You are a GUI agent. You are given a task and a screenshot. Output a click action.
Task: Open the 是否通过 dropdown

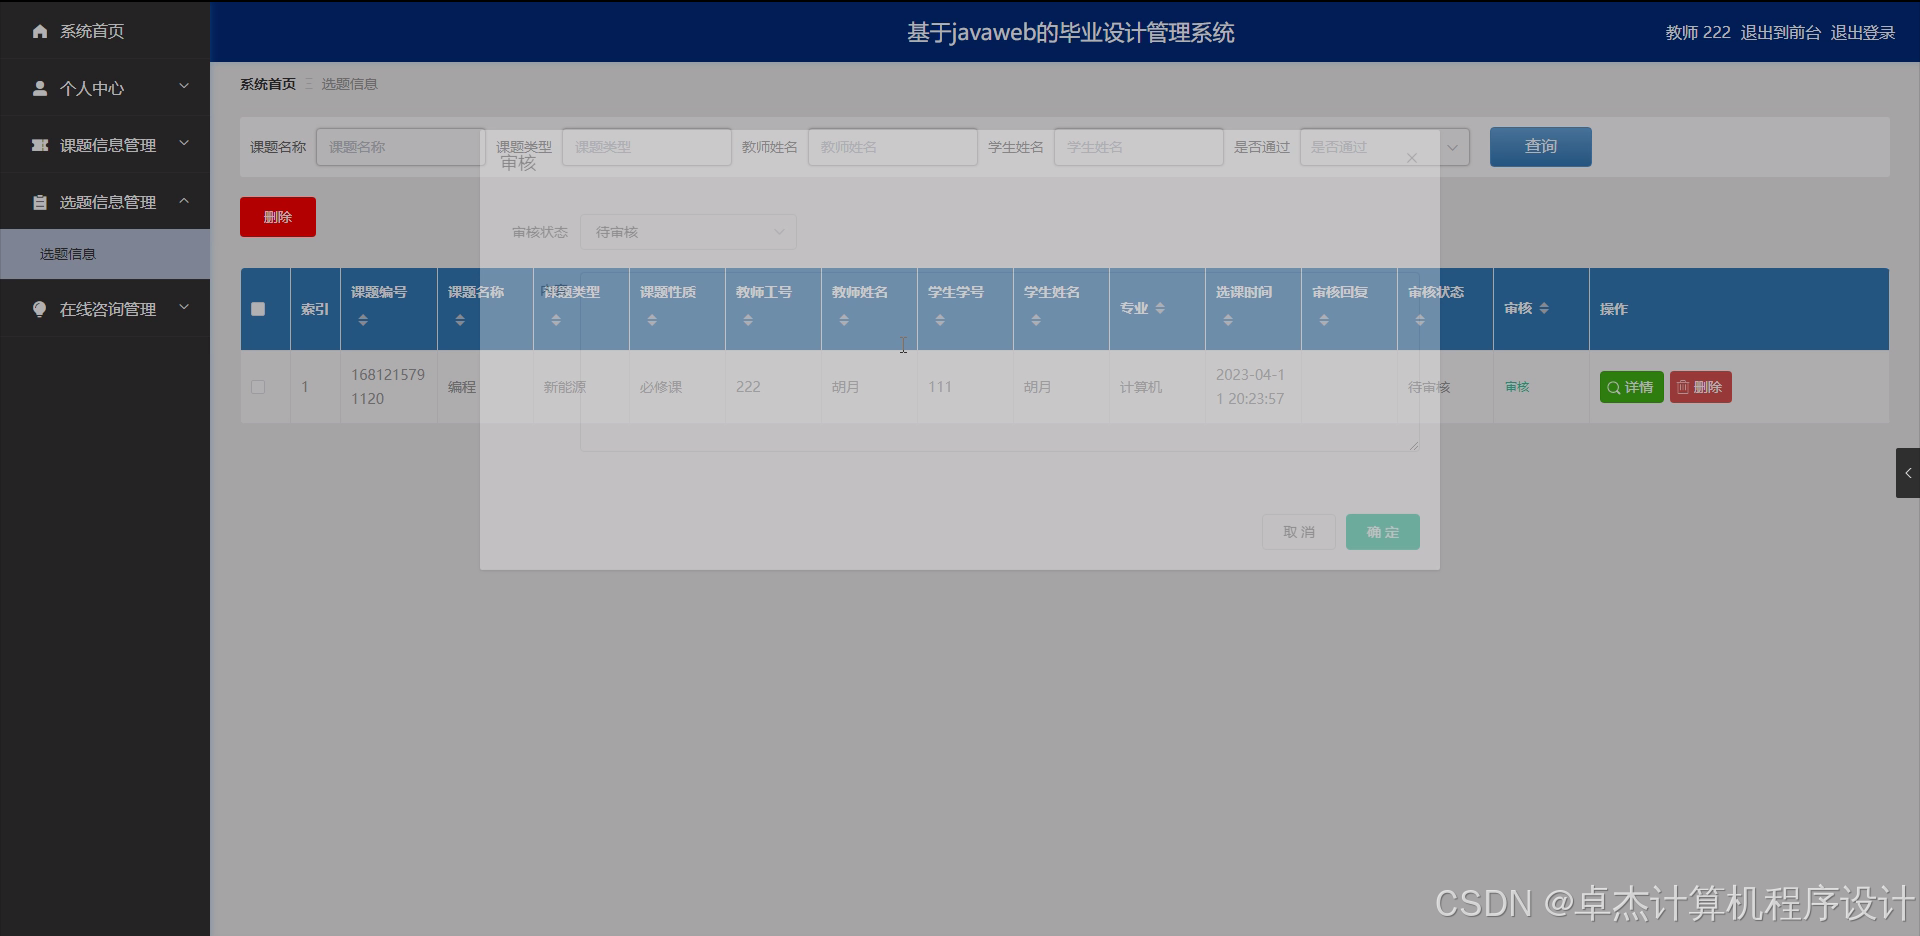point(1454,147)
